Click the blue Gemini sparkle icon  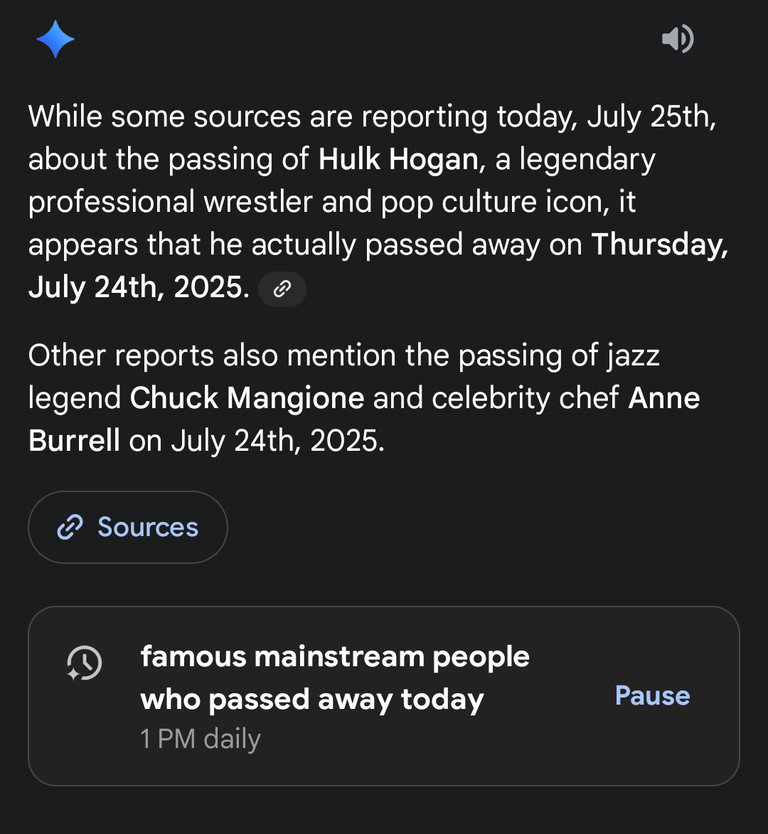point(55,39)
